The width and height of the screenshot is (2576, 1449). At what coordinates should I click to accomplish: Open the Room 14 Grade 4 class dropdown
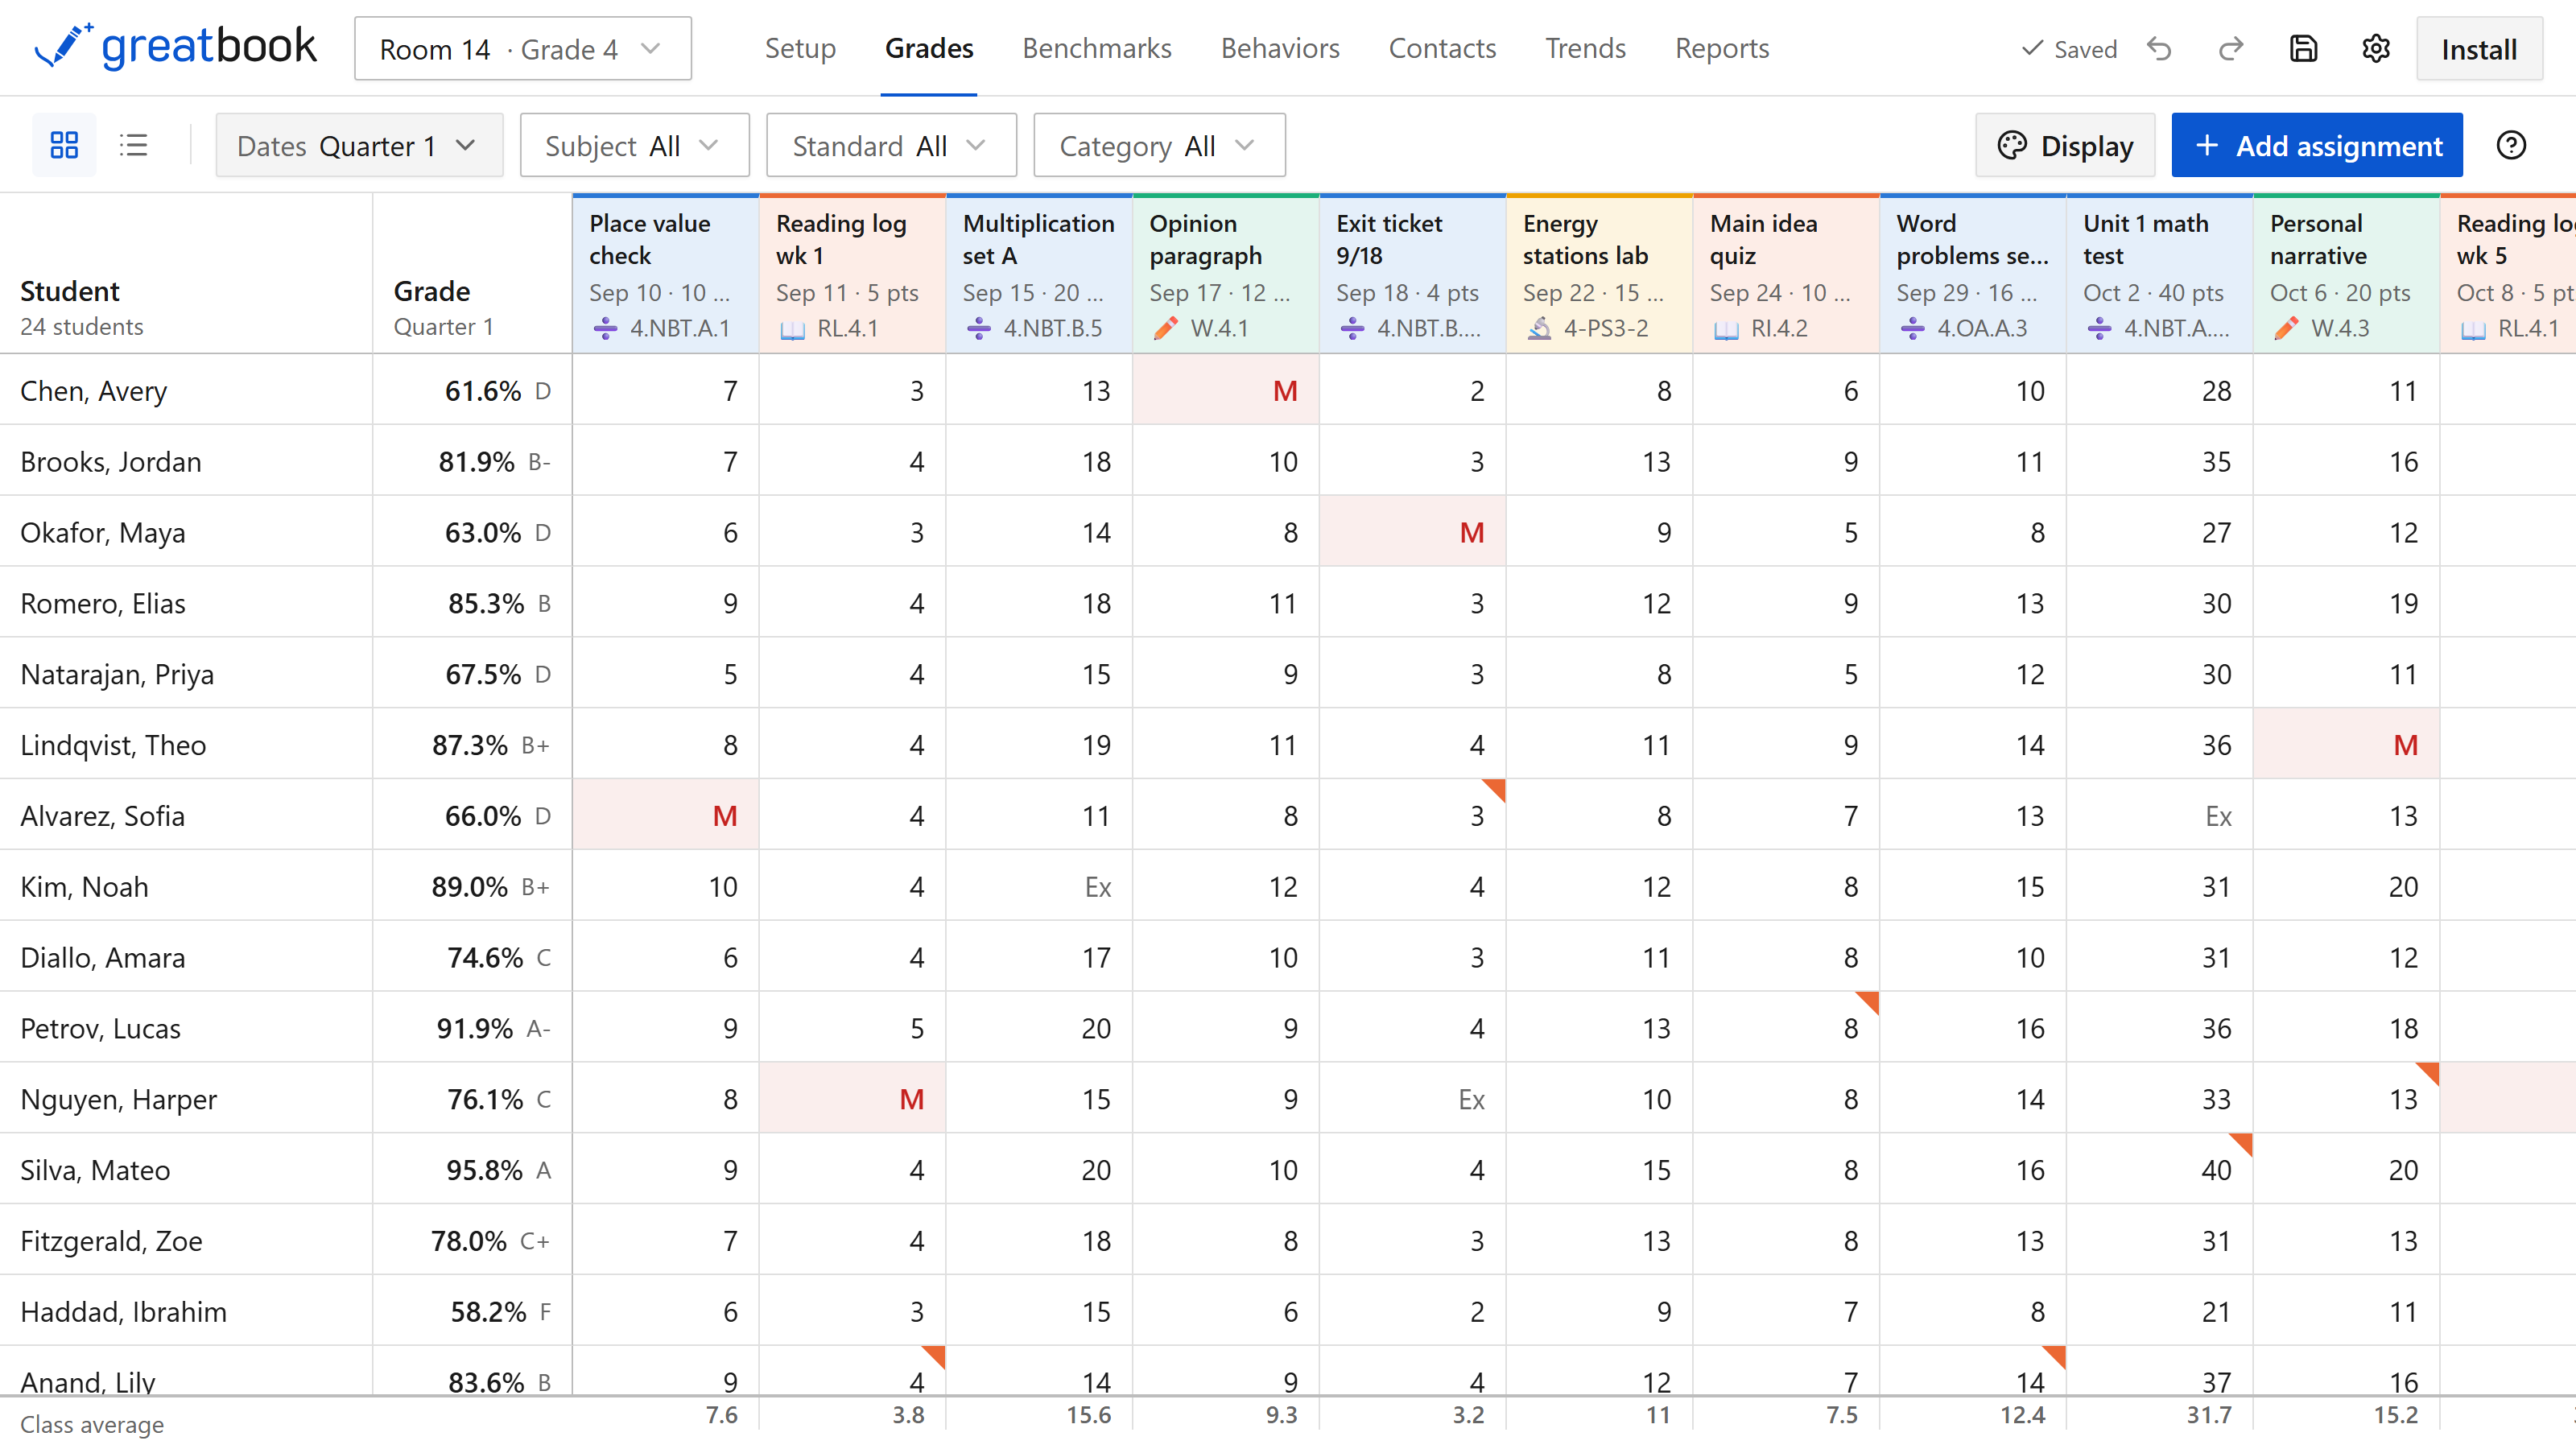pyautogui.click(x=523, y=49)
